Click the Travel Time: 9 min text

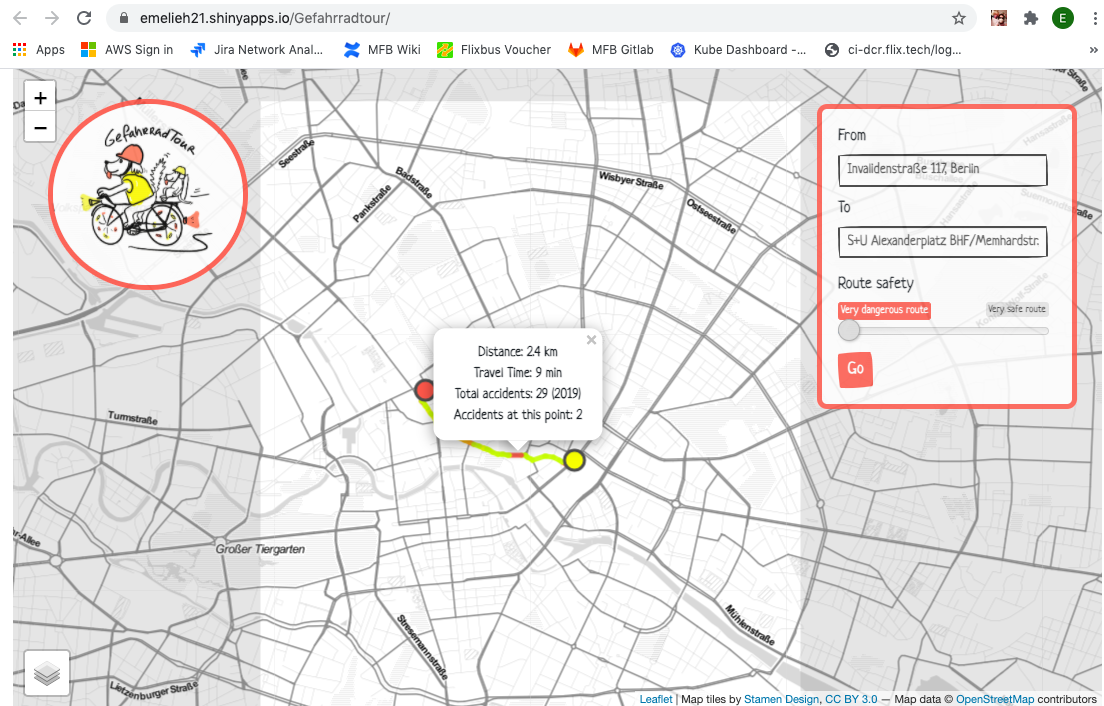pyautogui.click(x=518, y=372)
